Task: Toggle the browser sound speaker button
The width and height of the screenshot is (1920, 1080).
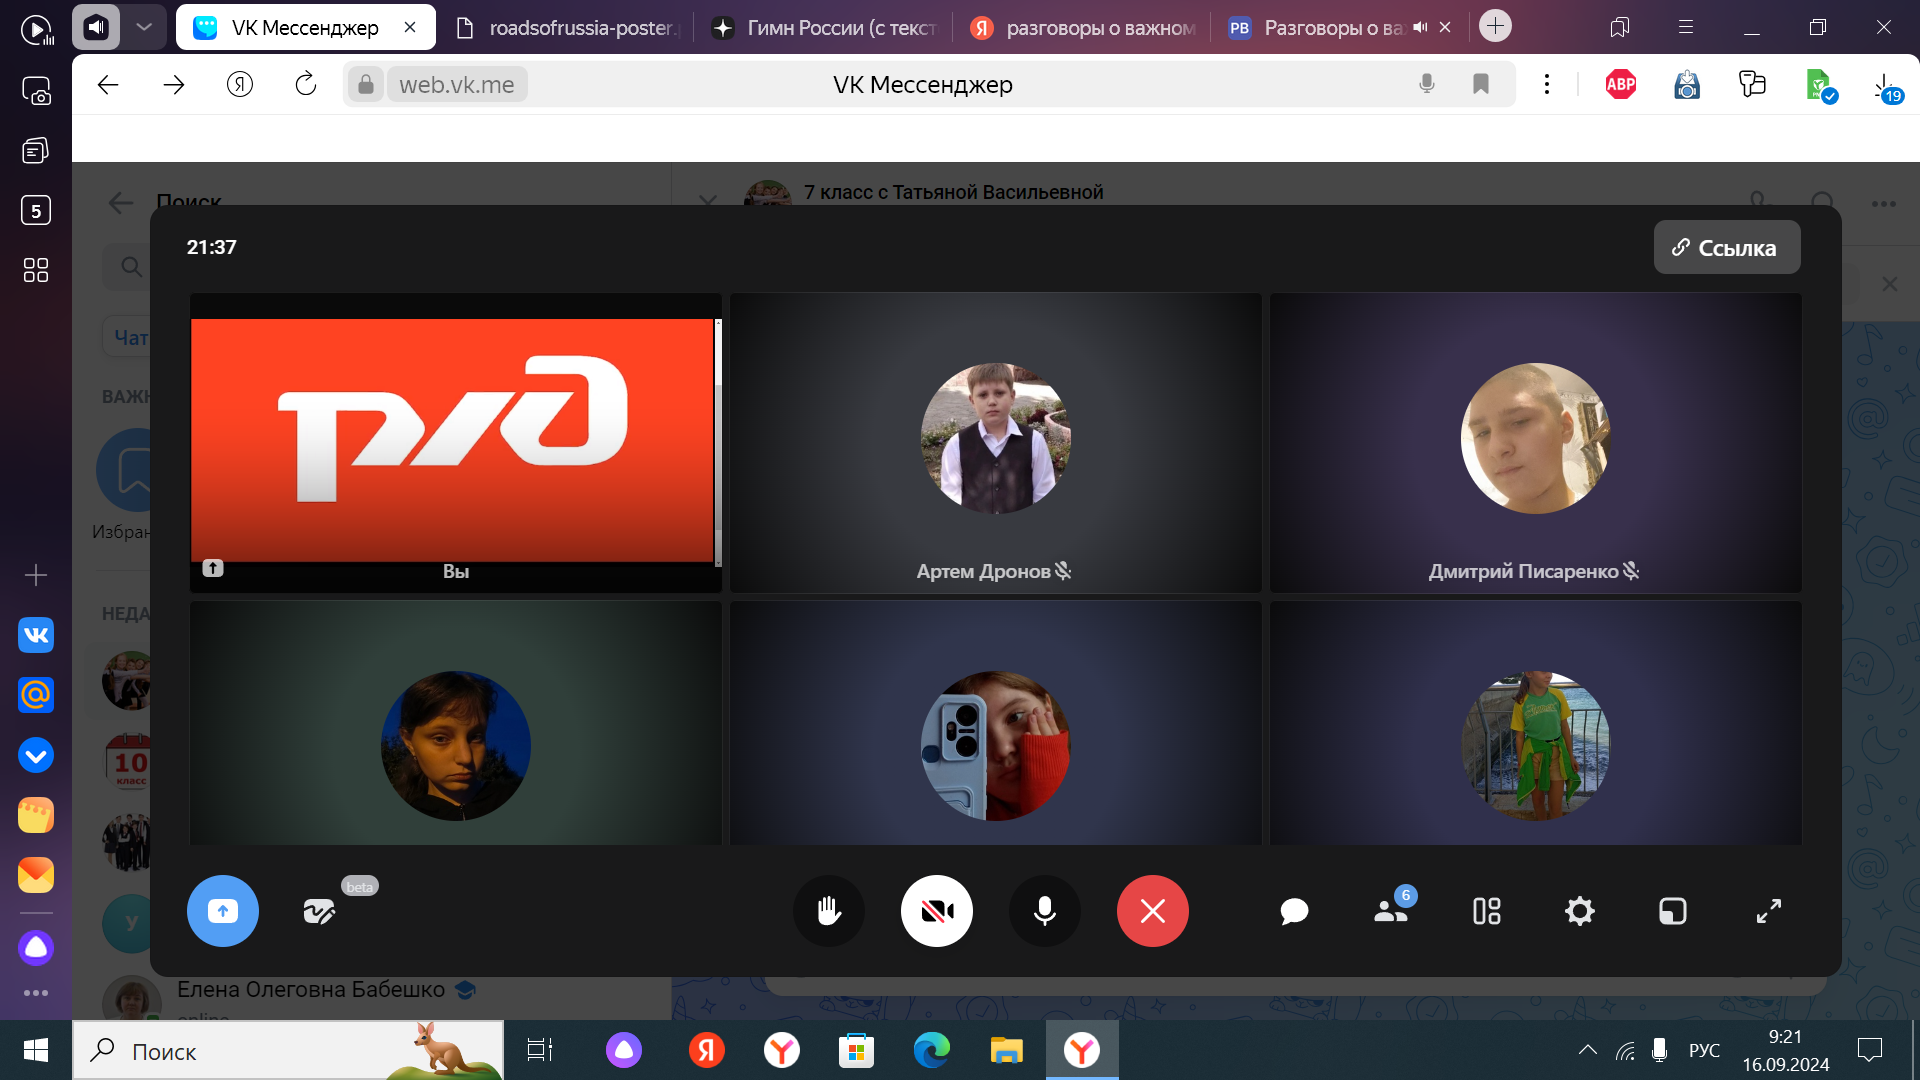Action: tap(96, 27)
